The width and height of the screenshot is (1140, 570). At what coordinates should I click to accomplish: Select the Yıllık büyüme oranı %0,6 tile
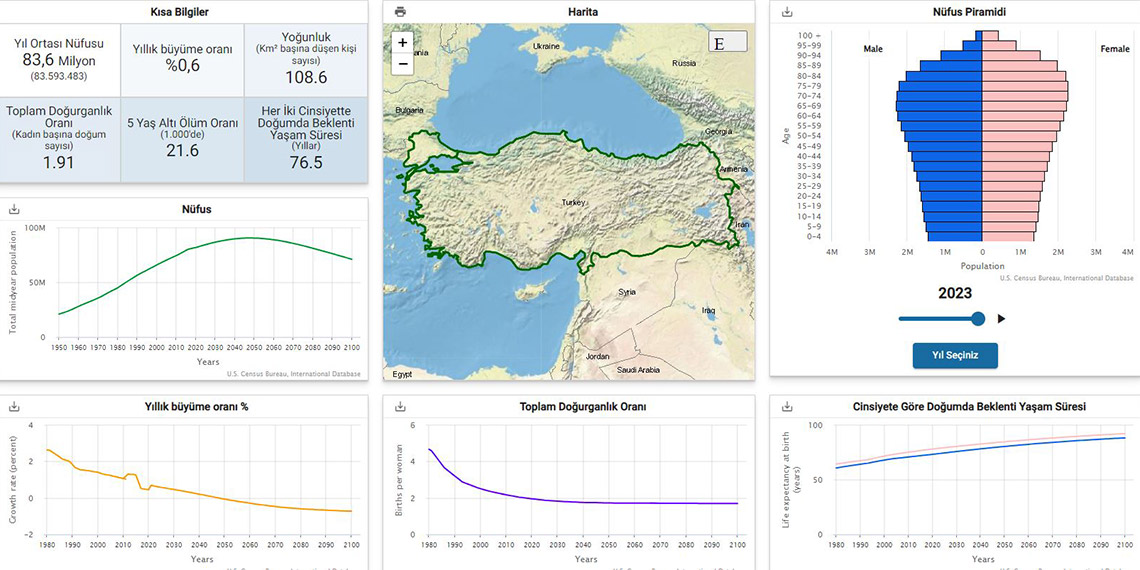point(182,60)
